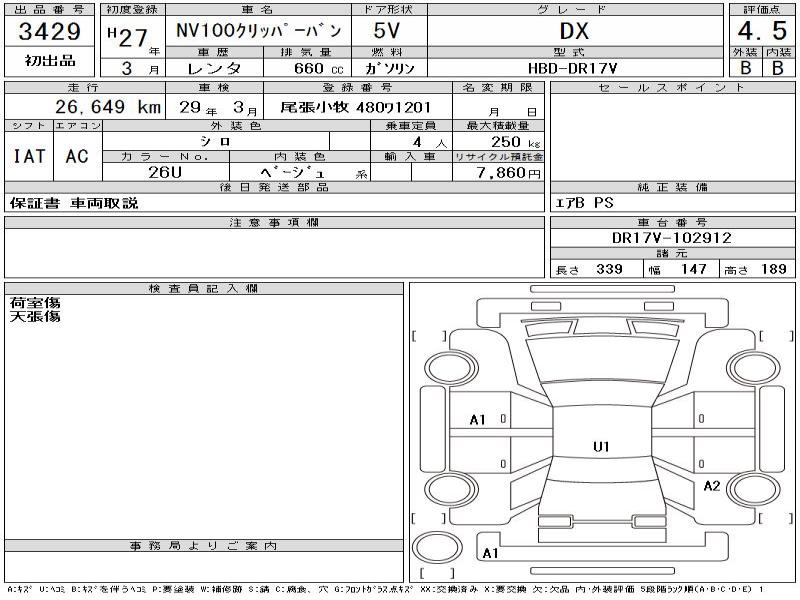Click the evaluation score 4.5
The height and width of the screenshot is (600, 800).
point(762,31)
